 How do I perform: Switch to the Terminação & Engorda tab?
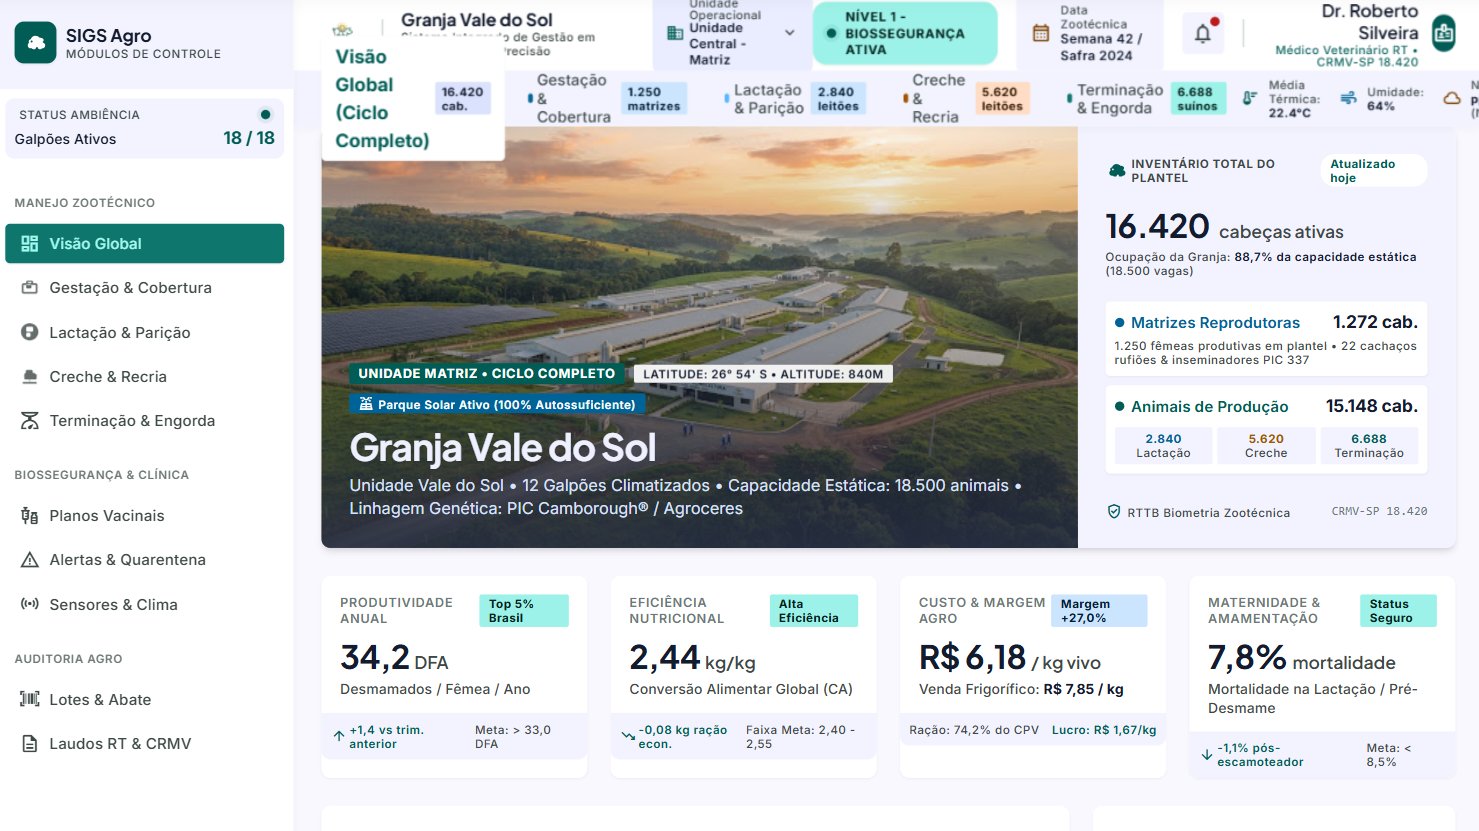(1146, 98)
